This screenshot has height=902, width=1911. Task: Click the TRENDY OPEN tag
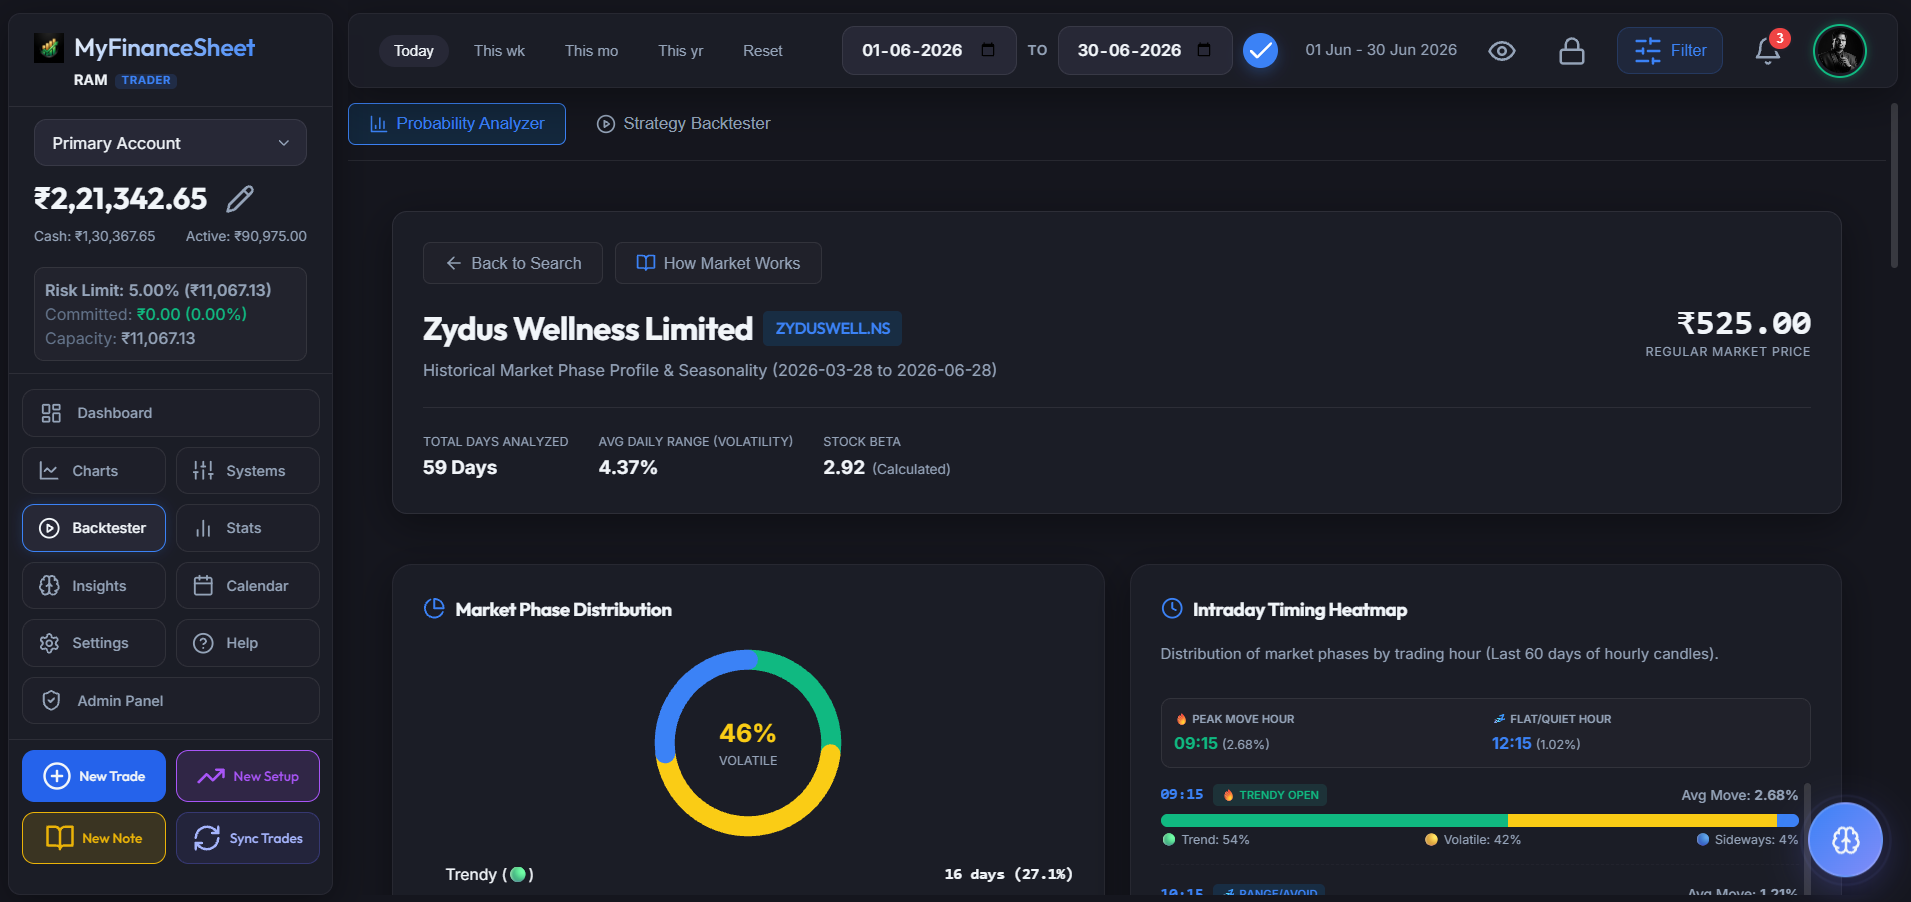pyautogui.click(x=1270, y=795)
